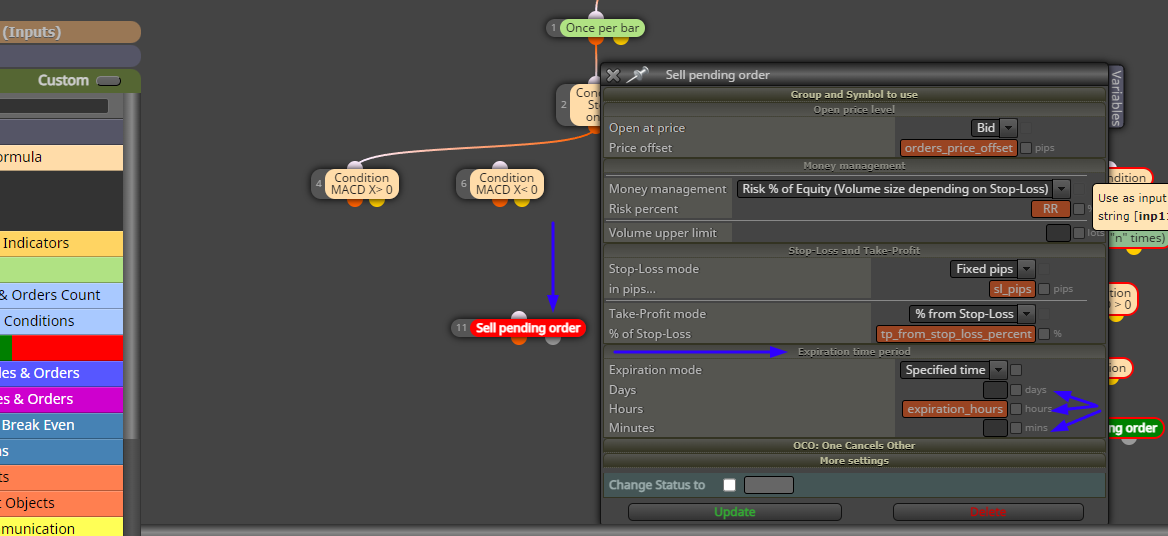Click yellow output dot of MACD X< 0 node
Screen dimensions: 1168x536
[522, 201]
